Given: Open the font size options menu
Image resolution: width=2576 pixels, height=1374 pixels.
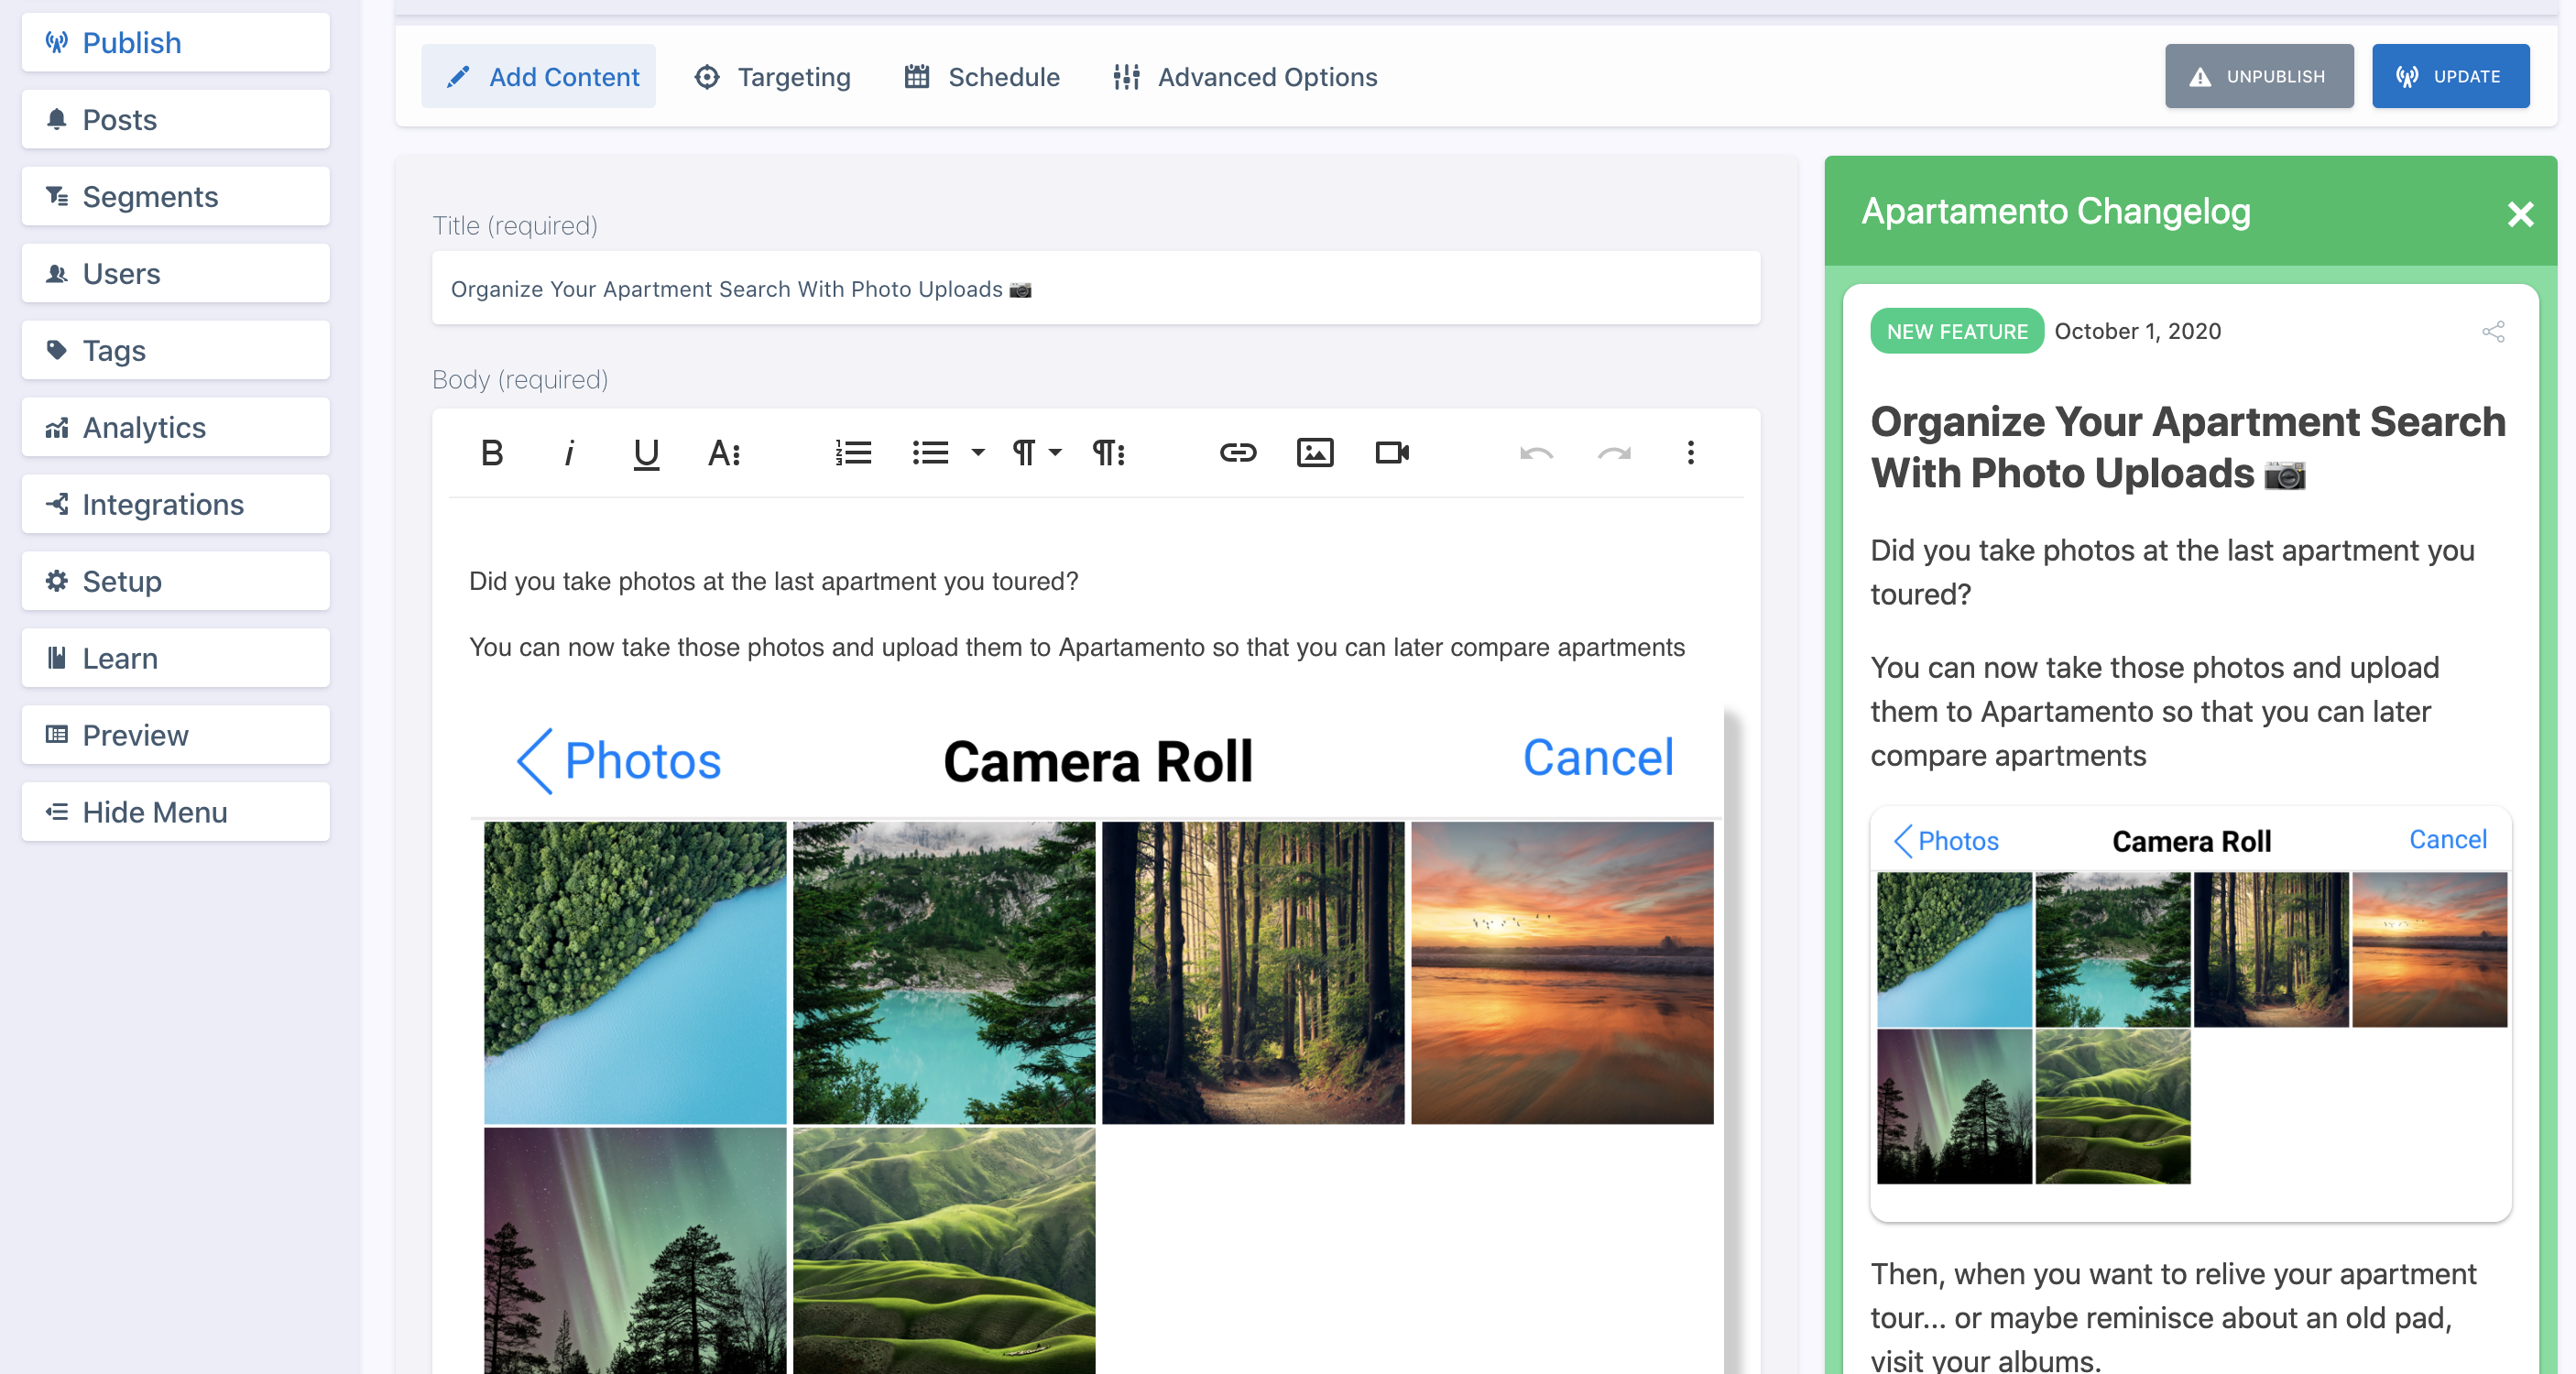Looking at the screenshot, I should (x=724, y=453).
